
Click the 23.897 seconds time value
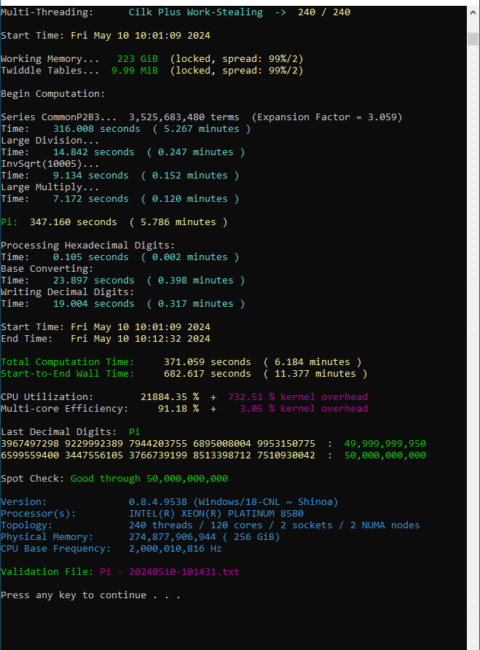pyautogui.click(x=94, y=280)
